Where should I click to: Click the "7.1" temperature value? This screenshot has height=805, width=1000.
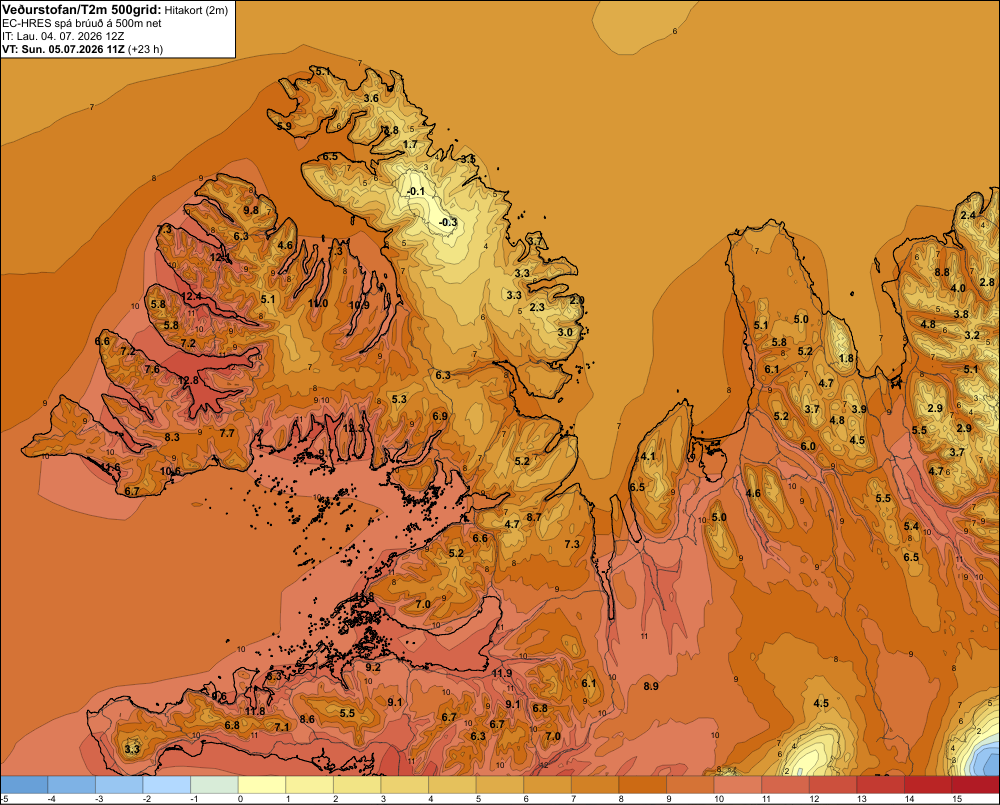pos(282,727)
